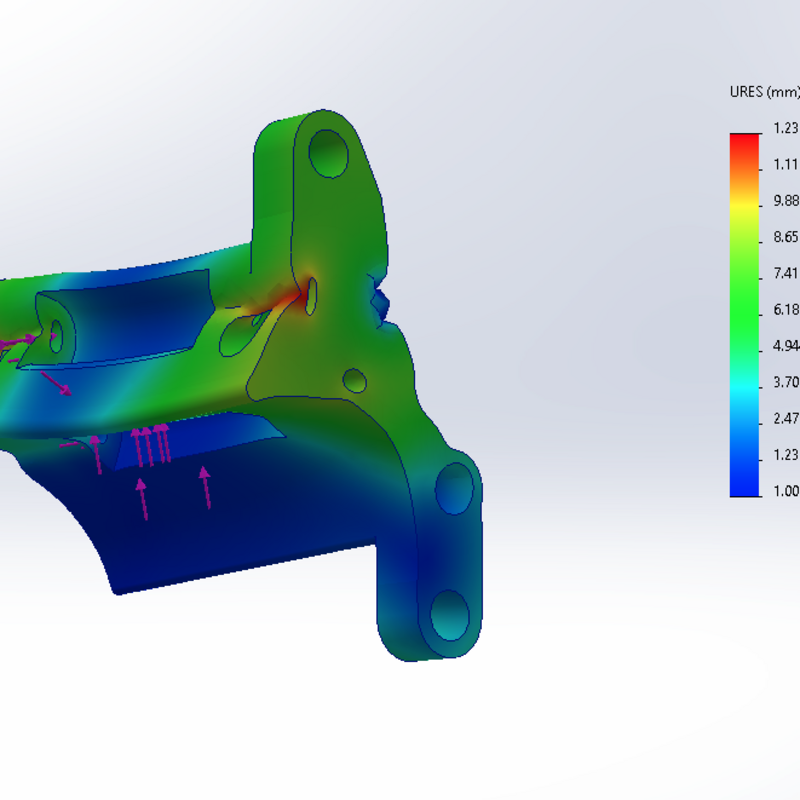Click the cluster of purple upward force arrows
The width and height of the screenshot is (800, 800).
152,445
